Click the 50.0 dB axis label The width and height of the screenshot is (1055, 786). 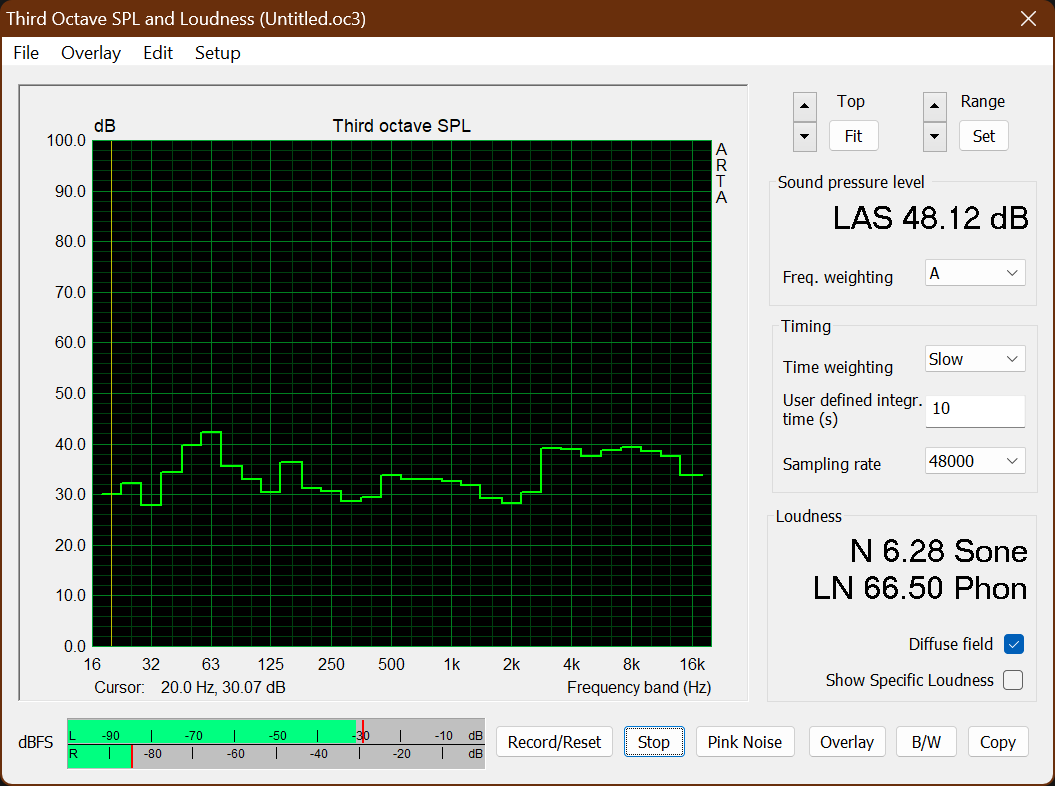(70, 393)
